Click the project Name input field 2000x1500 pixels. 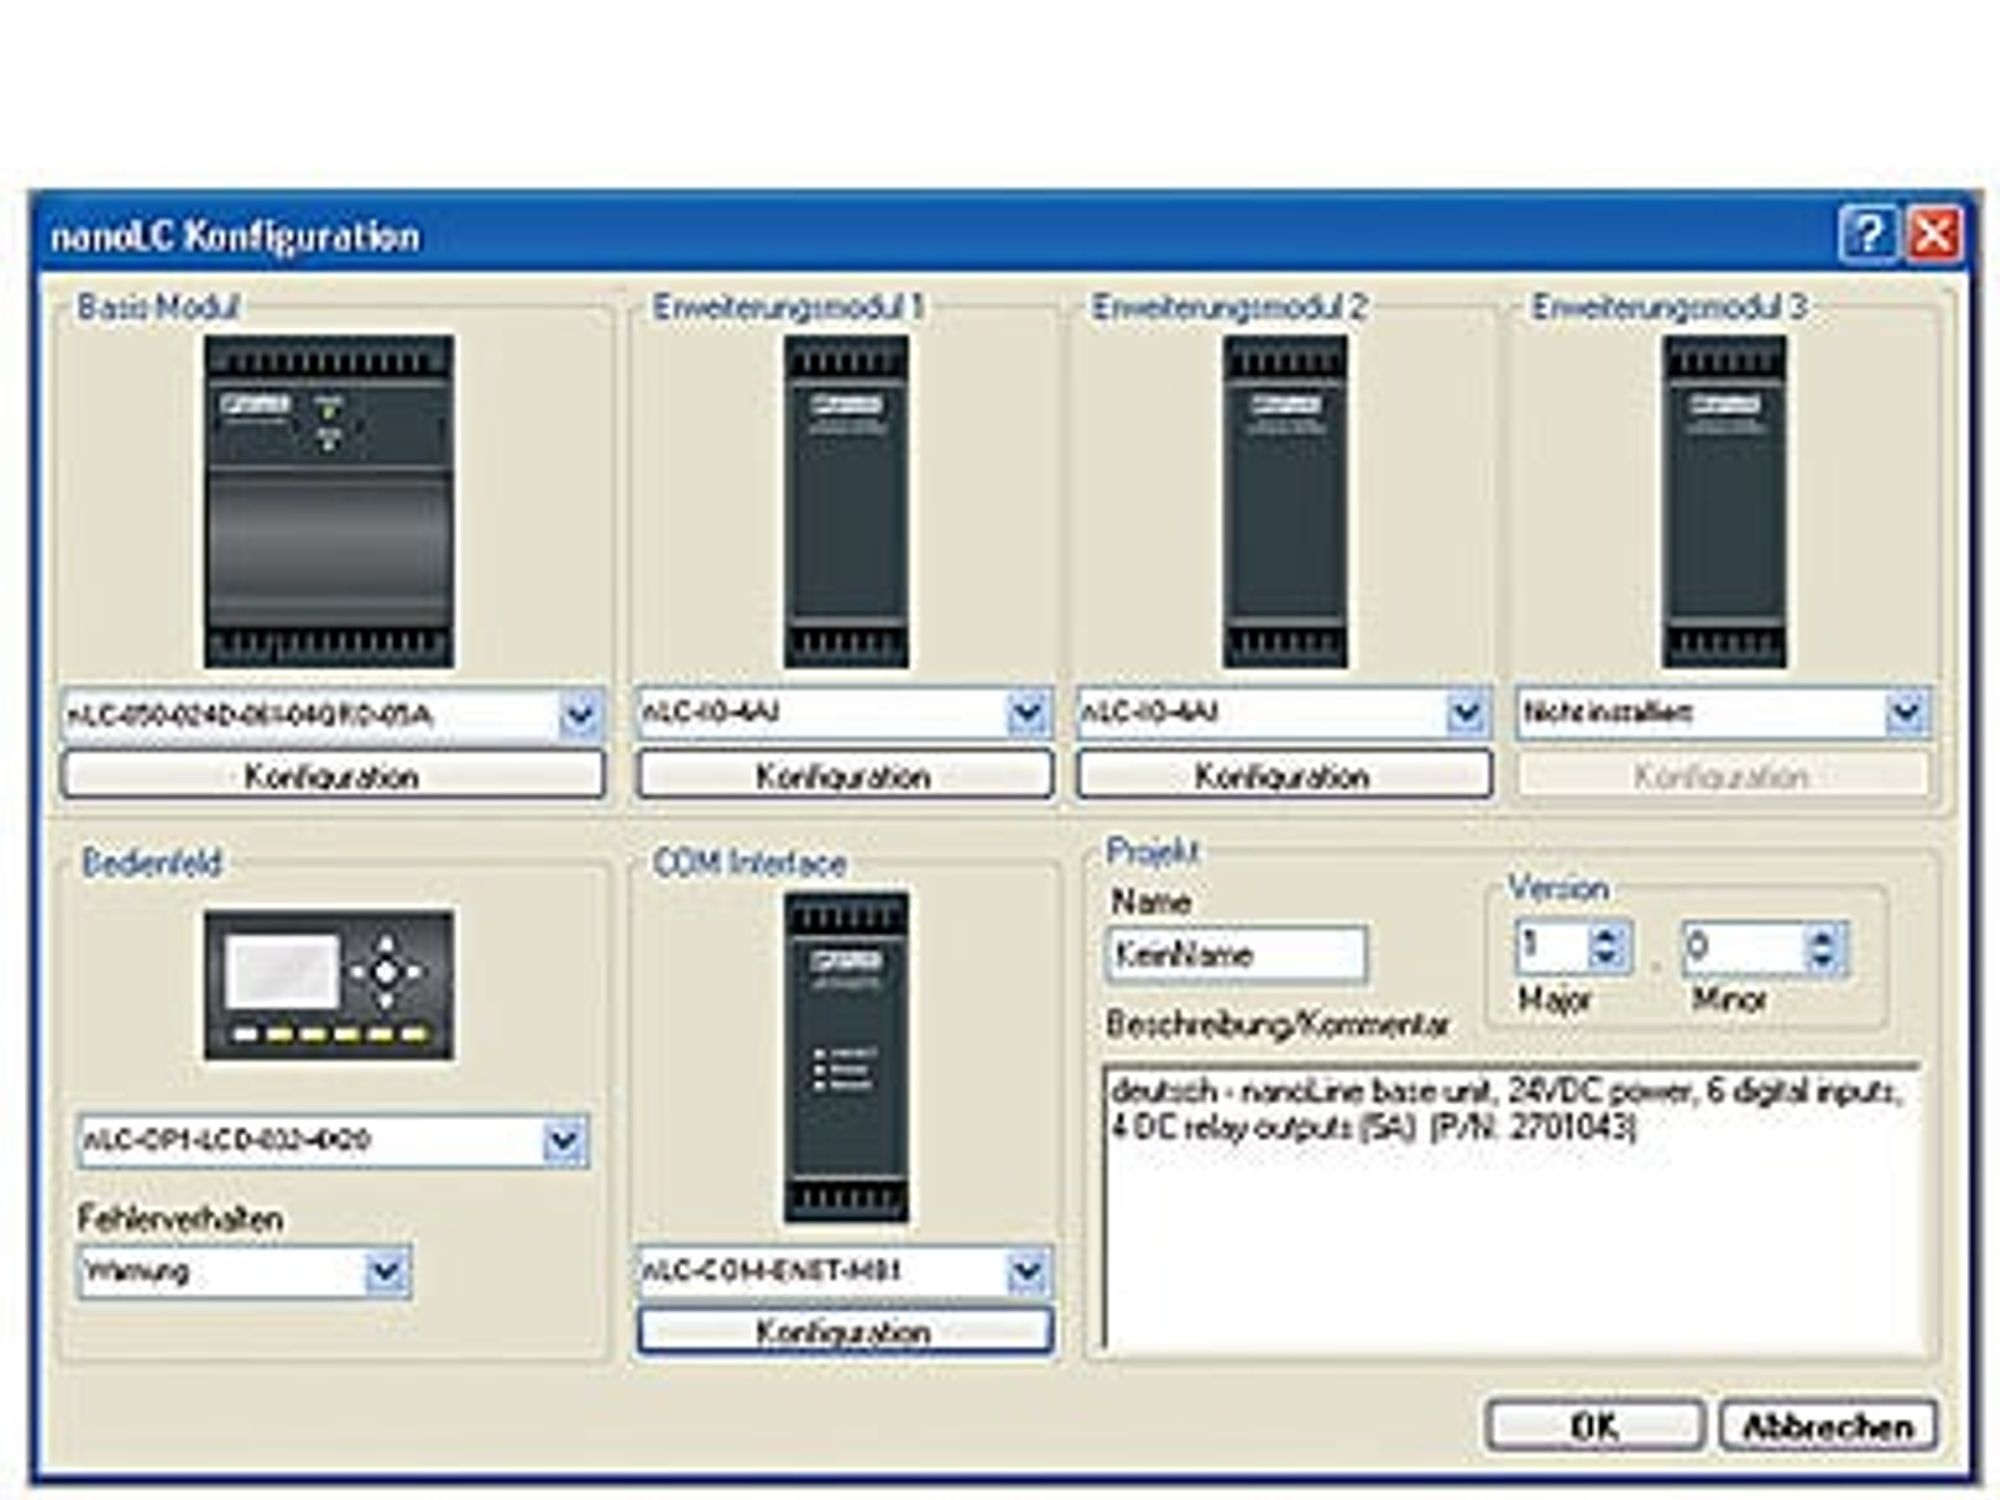pos(1237,953)
